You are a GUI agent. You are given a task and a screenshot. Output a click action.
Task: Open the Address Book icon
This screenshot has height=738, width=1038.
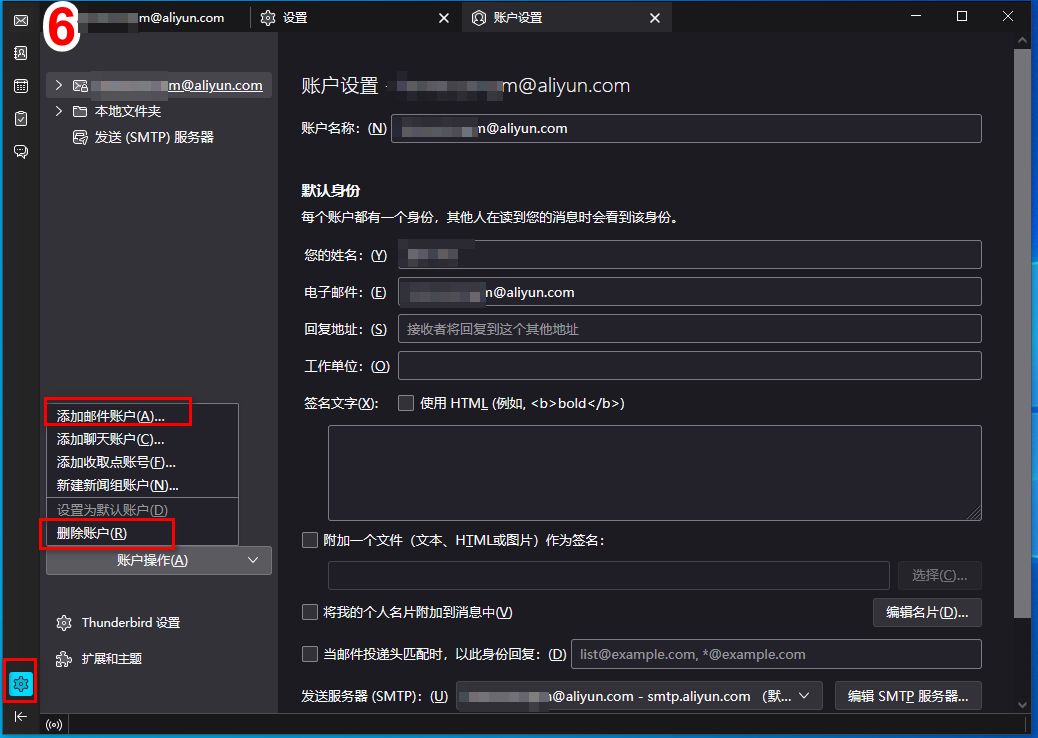click(21, 53)
